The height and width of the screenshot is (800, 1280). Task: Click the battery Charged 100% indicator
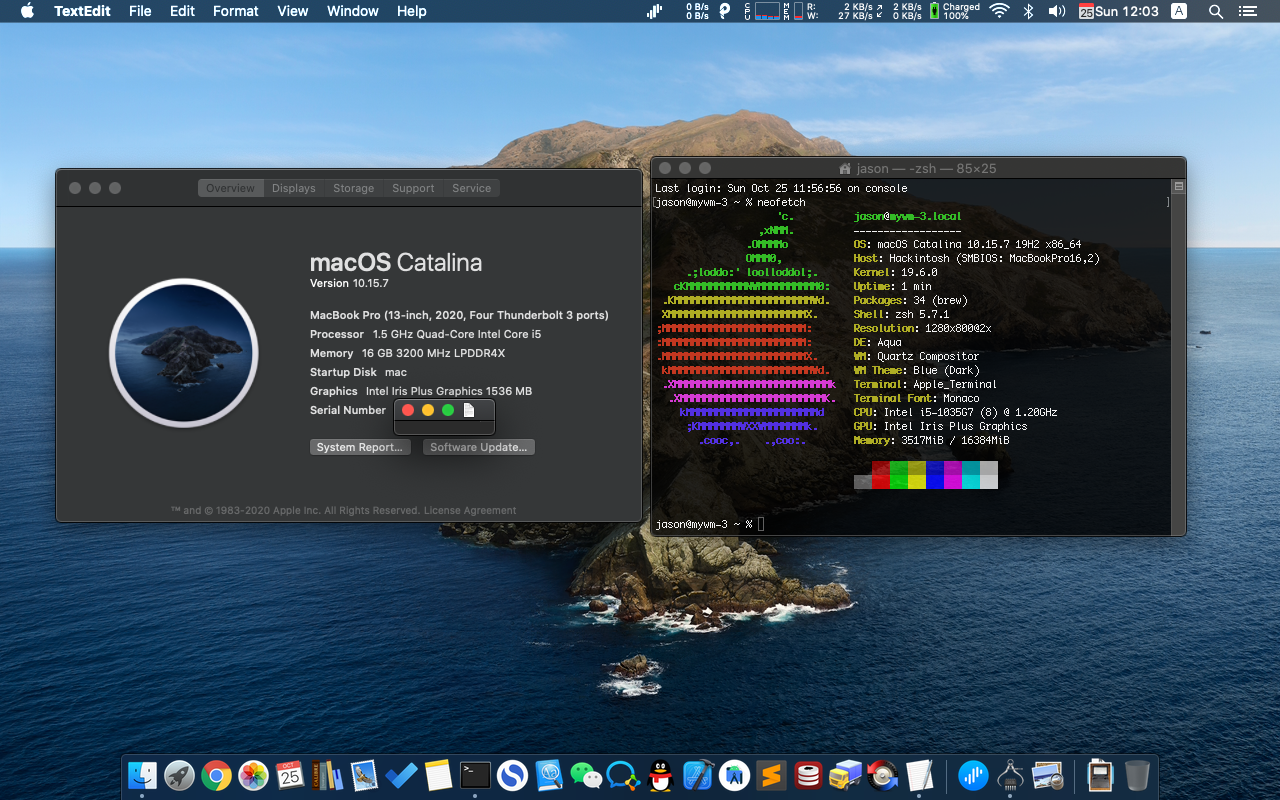tap(955, 11)
